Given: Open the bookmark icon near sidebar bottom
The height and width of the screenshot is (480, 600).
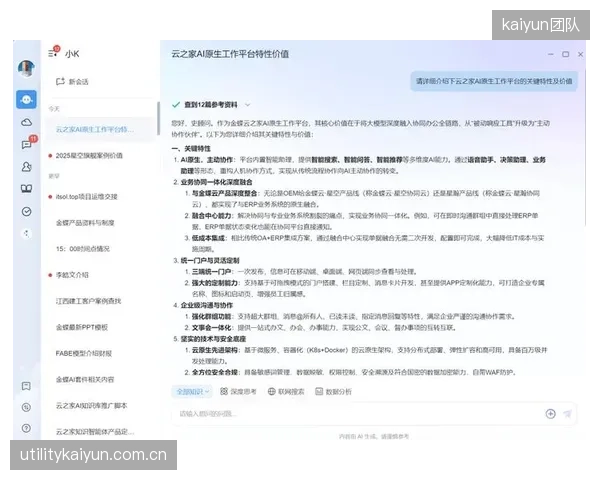Looking at the screenshot, I should pos(26,386).
